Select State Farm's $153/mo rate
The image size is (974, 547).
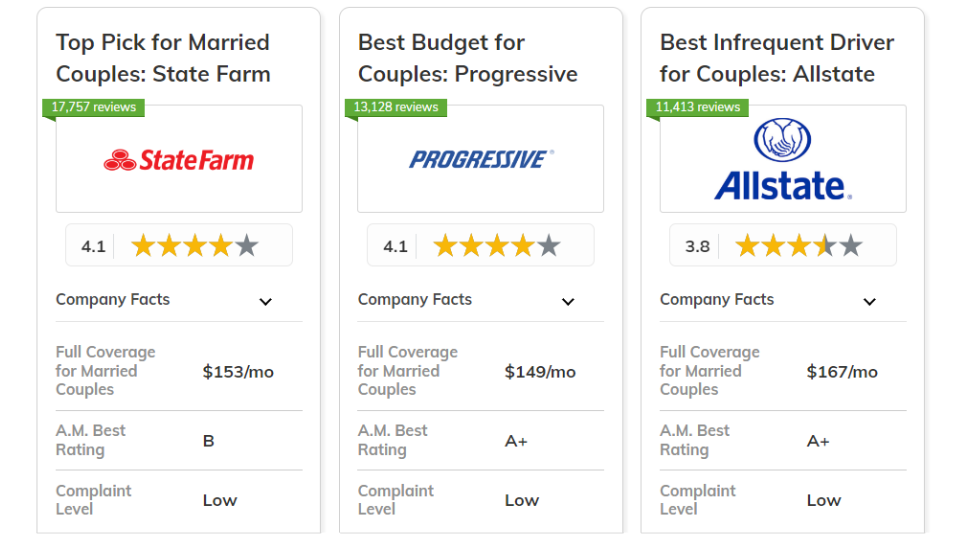point(238,372)
